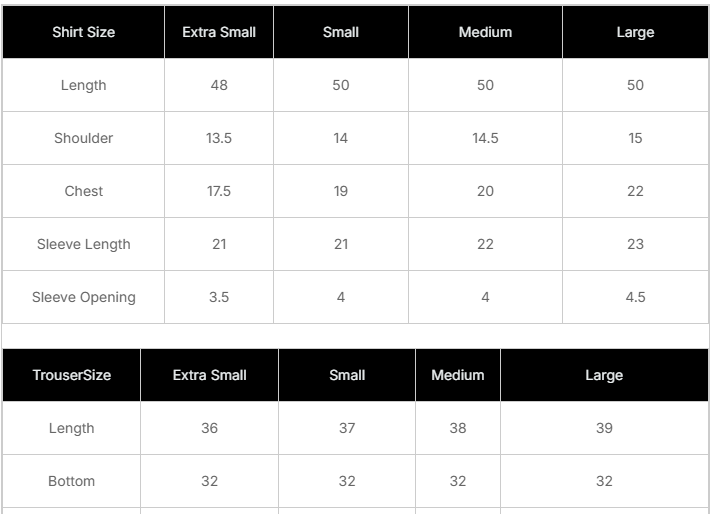Select the Sleeve Length row label
This screenshot has height=514, width=715.
[x=83, y=244]
